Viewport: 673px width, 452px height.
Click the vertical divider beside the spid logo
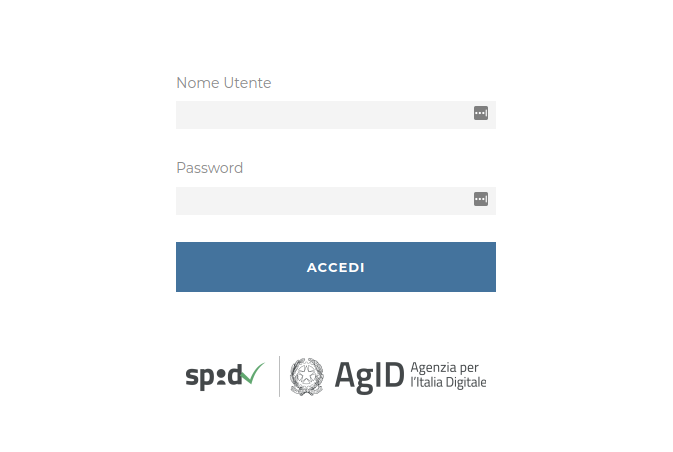tap(279, 376)
